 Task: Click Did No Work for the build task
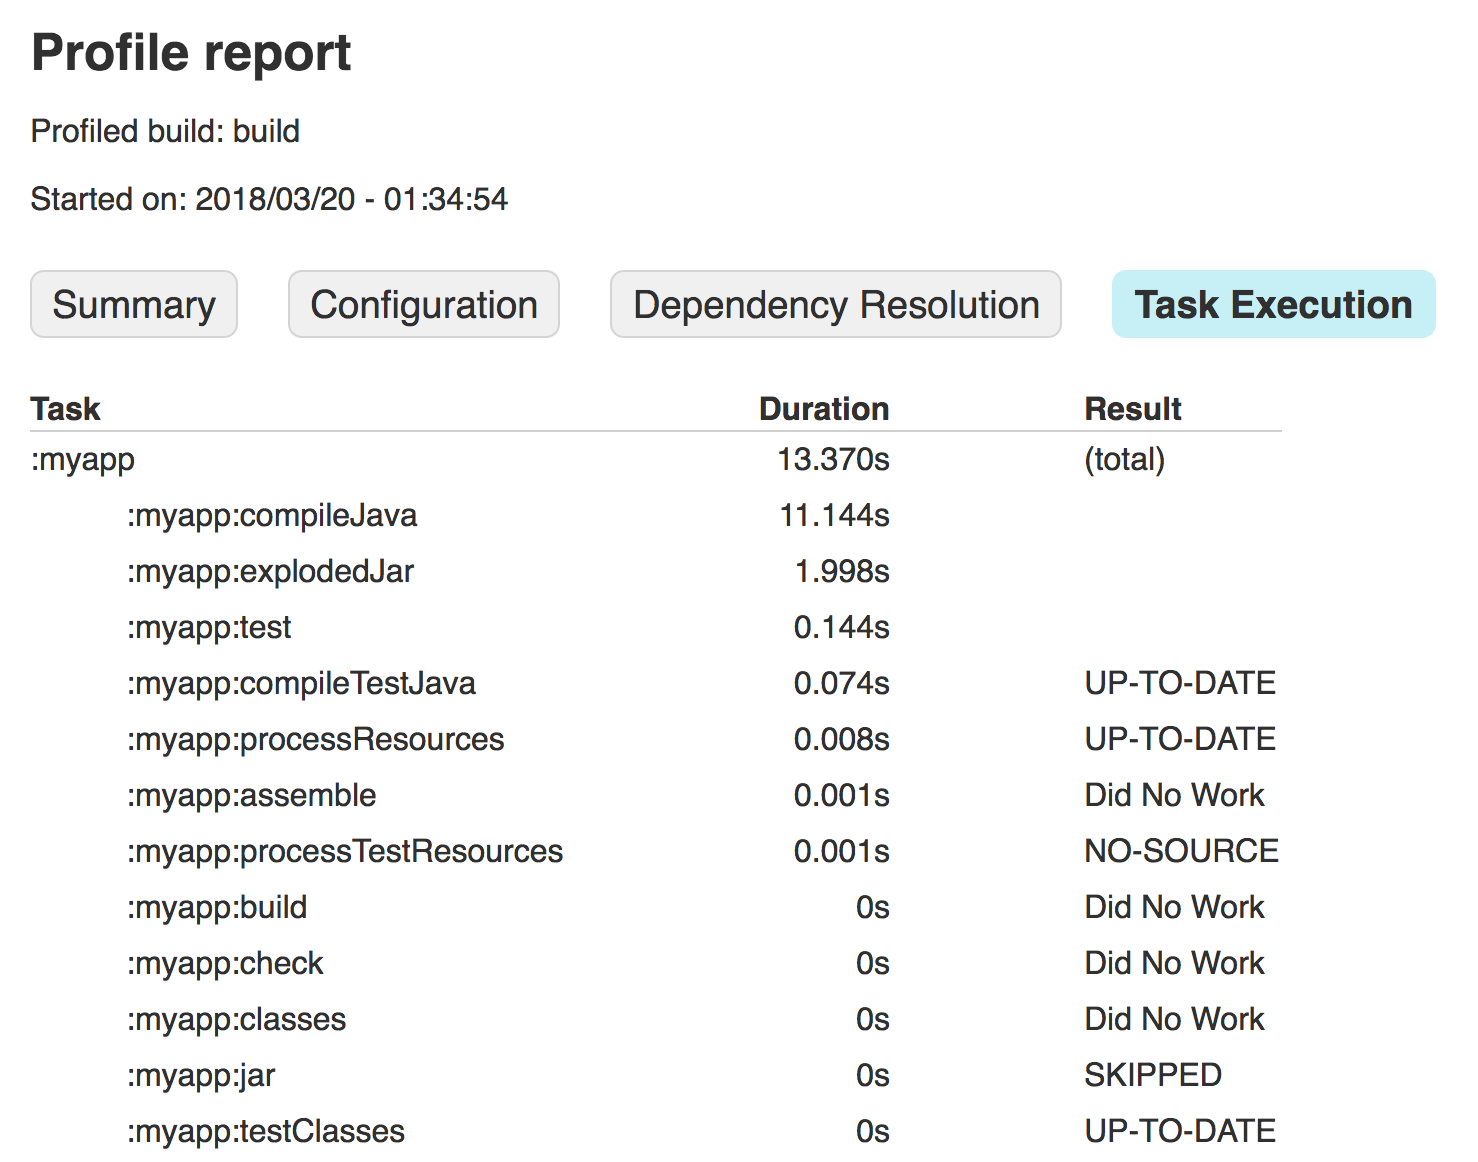(x=1175, y=907)
